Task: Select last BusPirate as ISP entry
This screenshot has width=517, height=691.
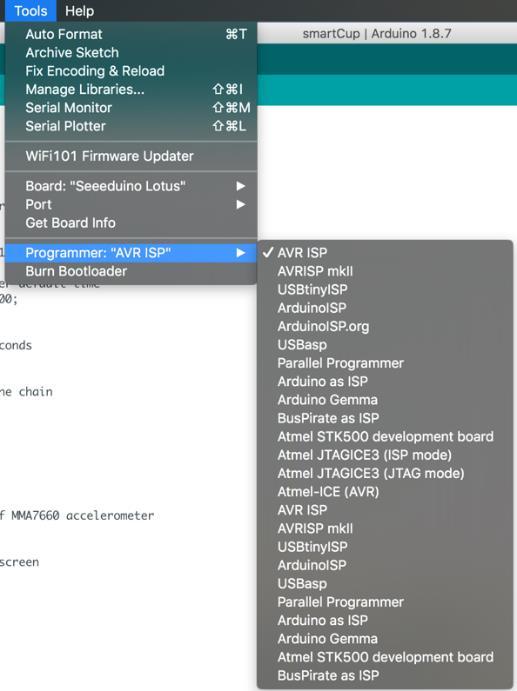Action: [x=385, y=676]
